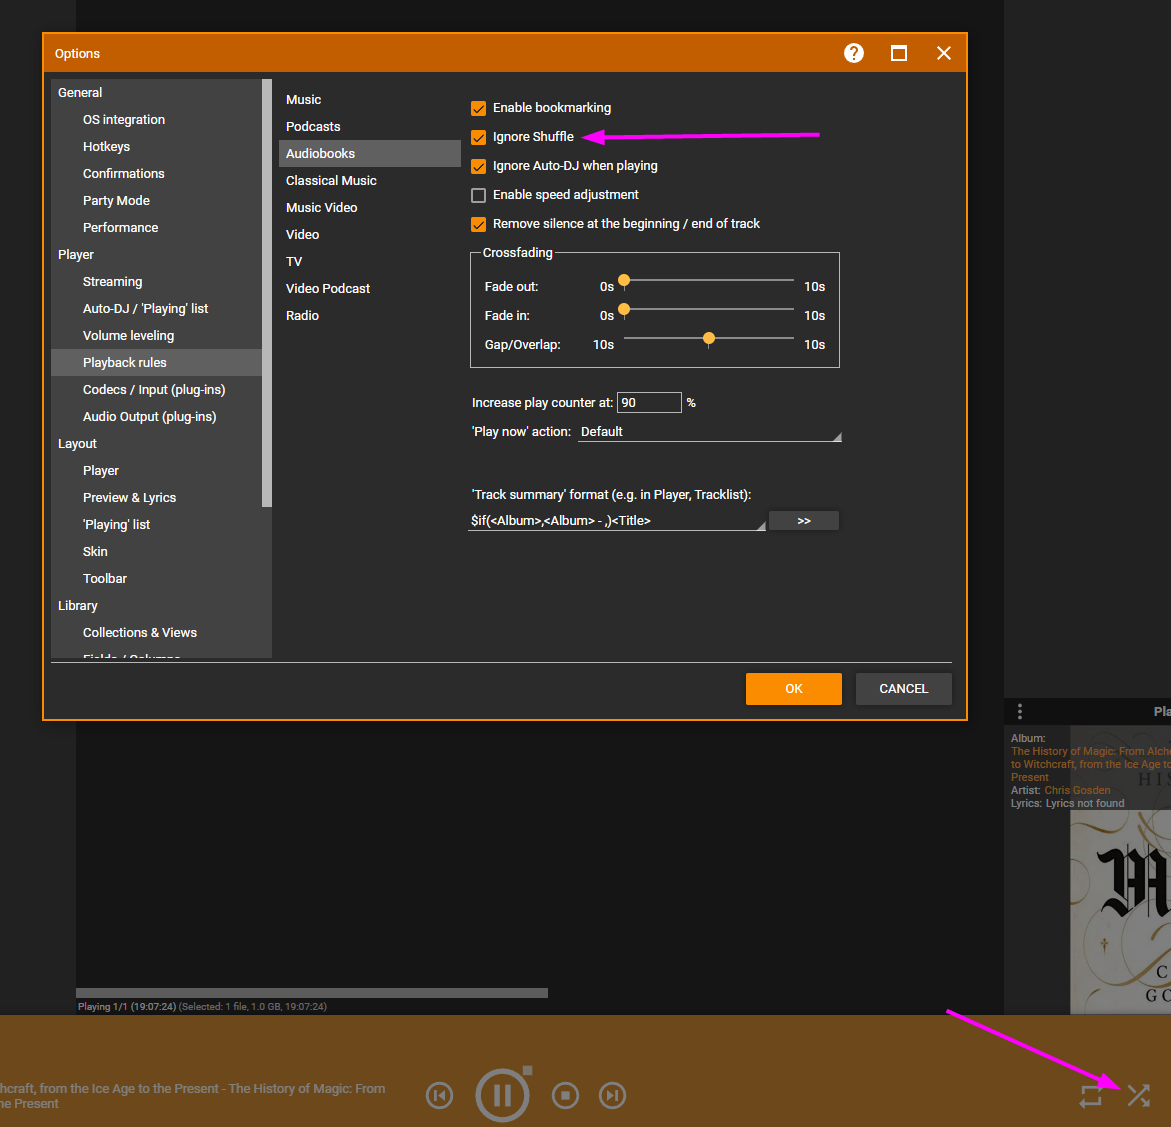
Task: Cancel the Options dialog
Action: 903,689
